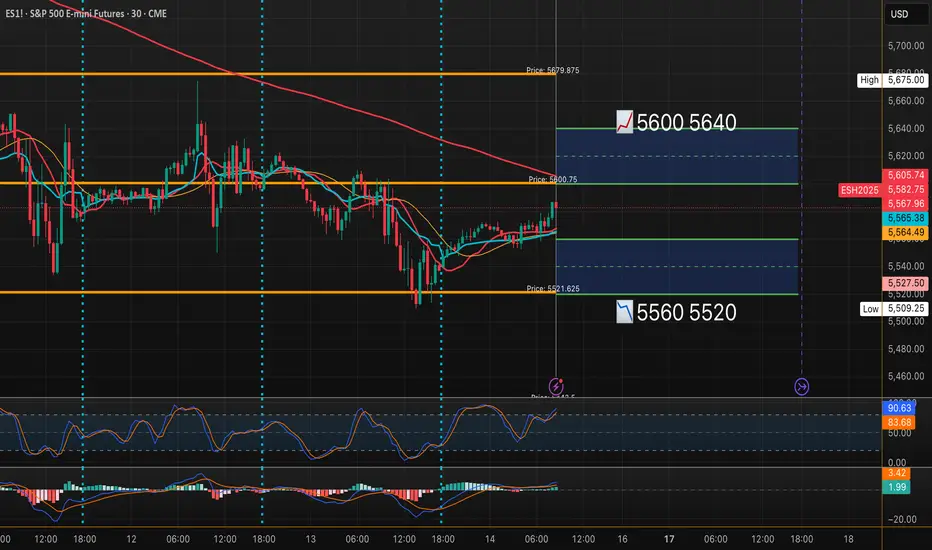Click the purple arrow marker icon at far right
The image size is (932, 550).
tap(801, 386)
